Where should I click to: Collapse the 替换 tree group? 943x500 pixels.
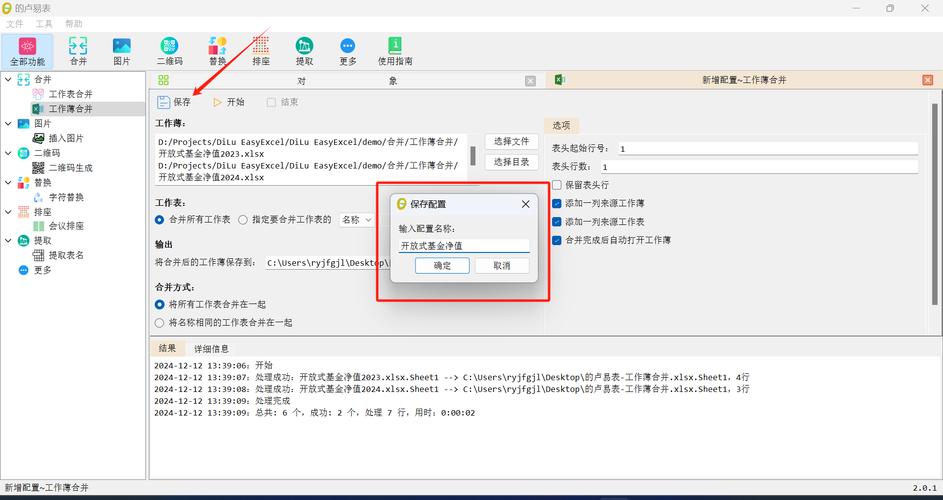click(x=8, y=182)
